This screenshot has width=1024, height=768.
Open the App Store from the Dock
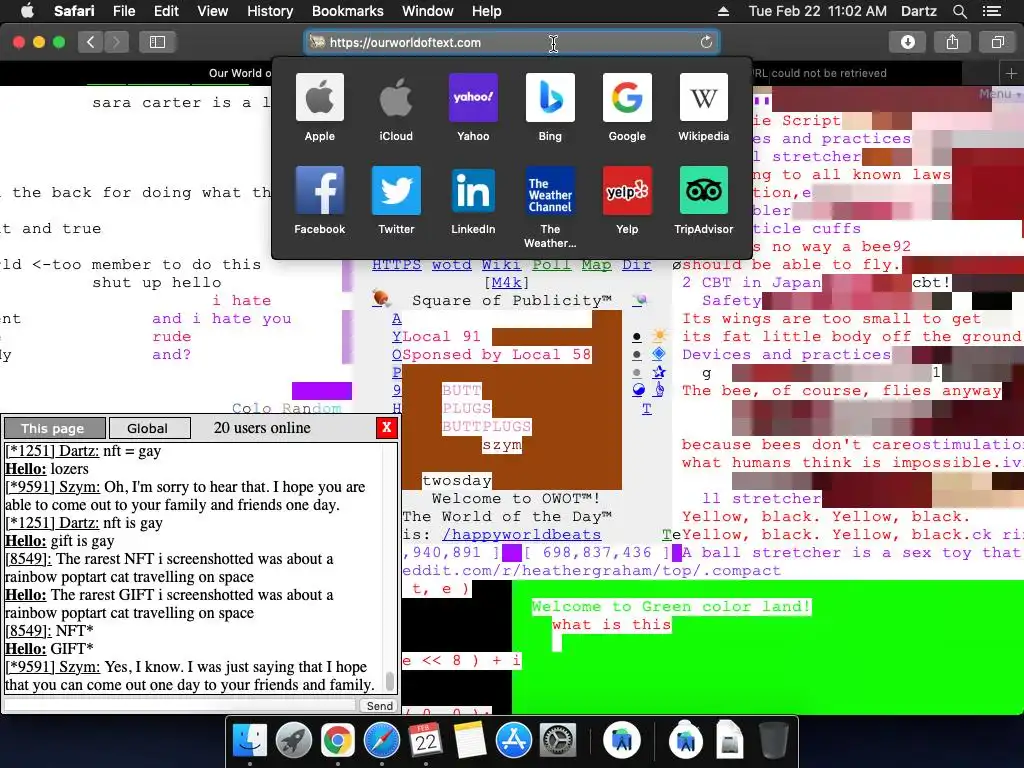point(514,741)
